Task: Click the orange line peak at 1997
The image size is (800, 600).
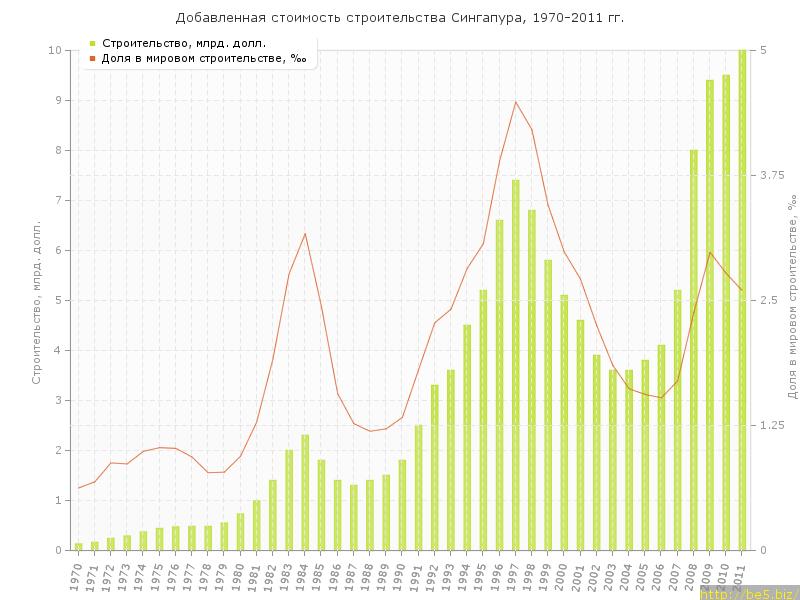Action: (516, 101)
